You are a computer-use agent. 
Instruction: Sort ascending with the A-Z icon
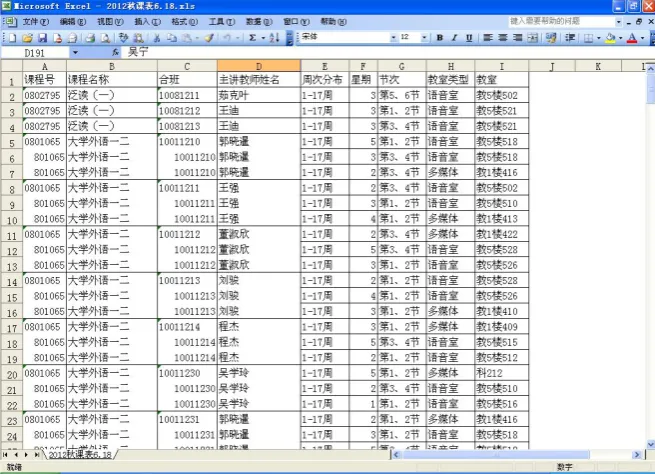pos(274,38)
